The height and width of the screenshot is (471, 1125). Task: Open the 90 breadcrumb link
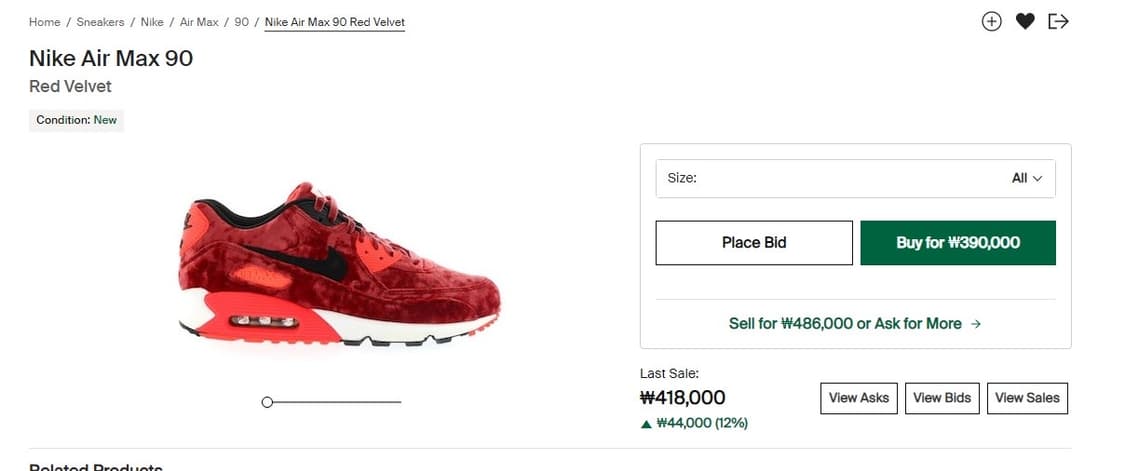coord(242,22)
